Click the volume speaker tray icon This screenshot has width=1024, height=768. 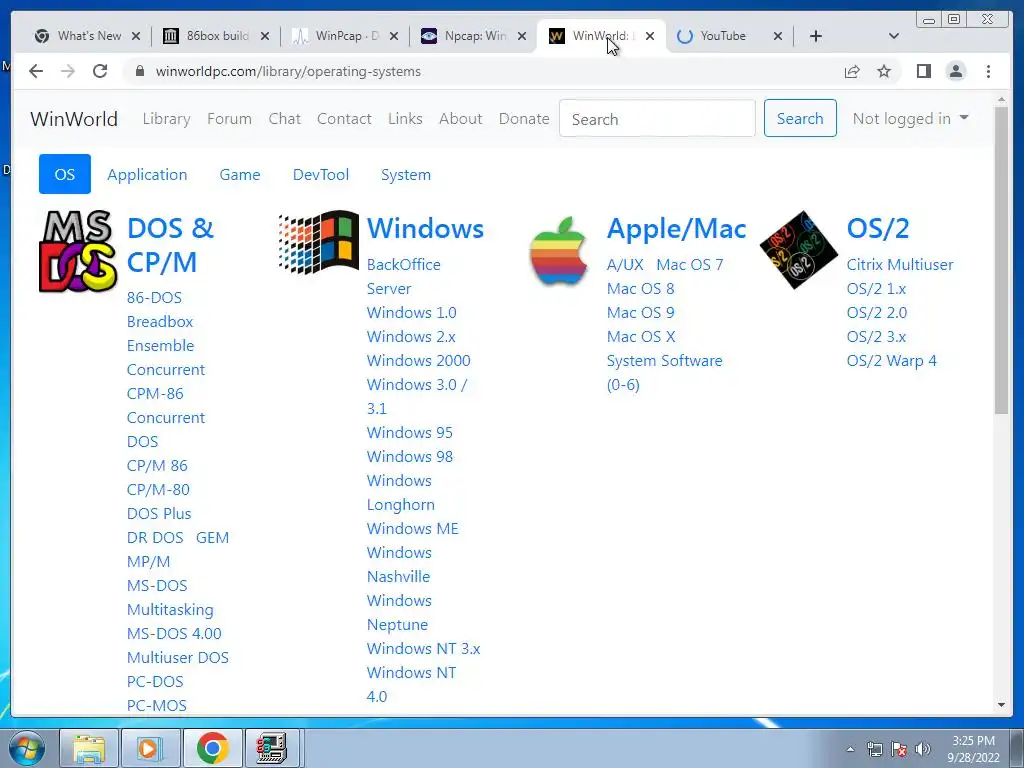923,749
